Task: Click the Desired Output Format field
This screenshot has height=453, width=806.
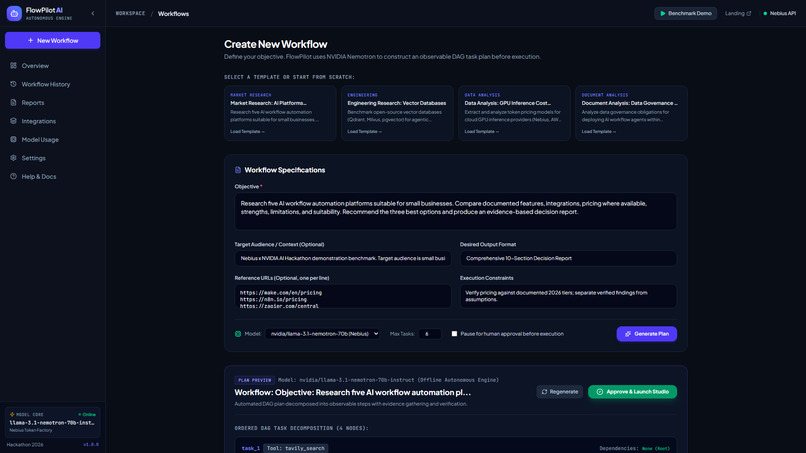Action: pyautogui.click(x=569, y=258)
